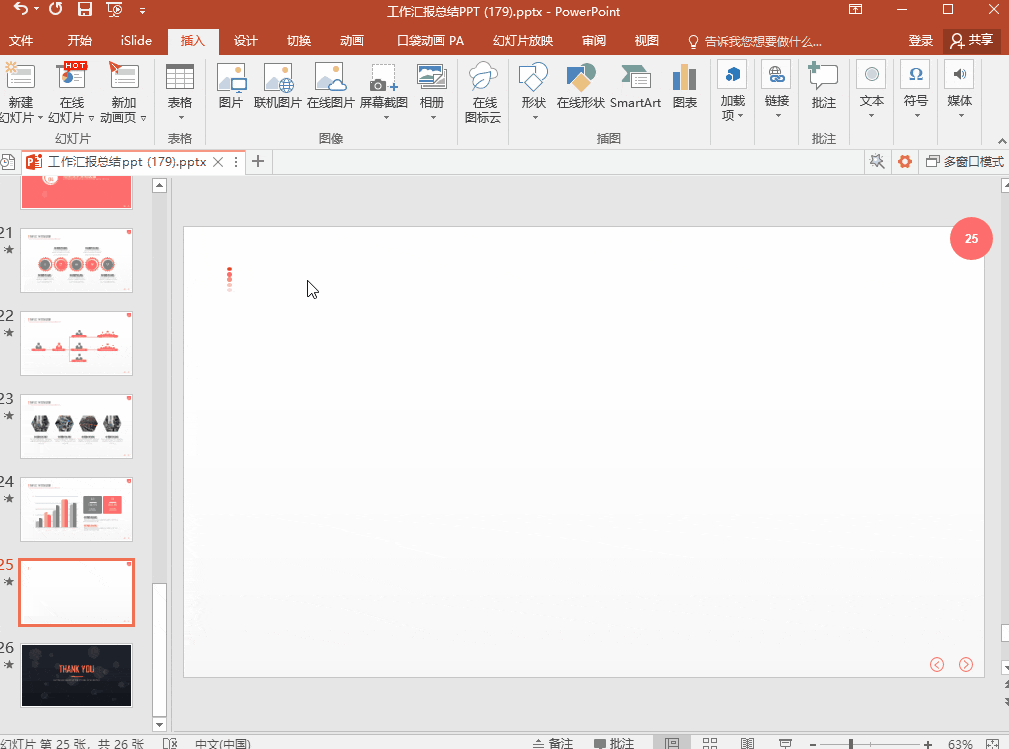
Task: Switch to the 审阅 tab
Action: pos(594,41)
